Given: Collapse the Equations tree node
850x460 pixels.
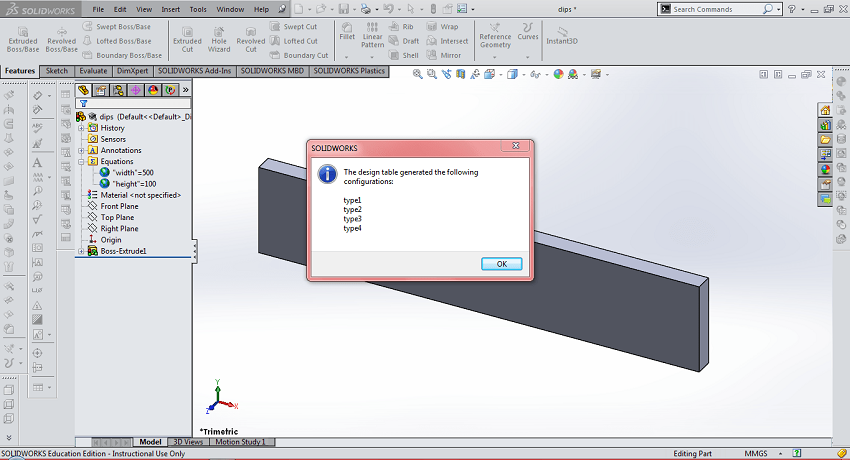Looking at the screenshot, I should pos(81,161).
